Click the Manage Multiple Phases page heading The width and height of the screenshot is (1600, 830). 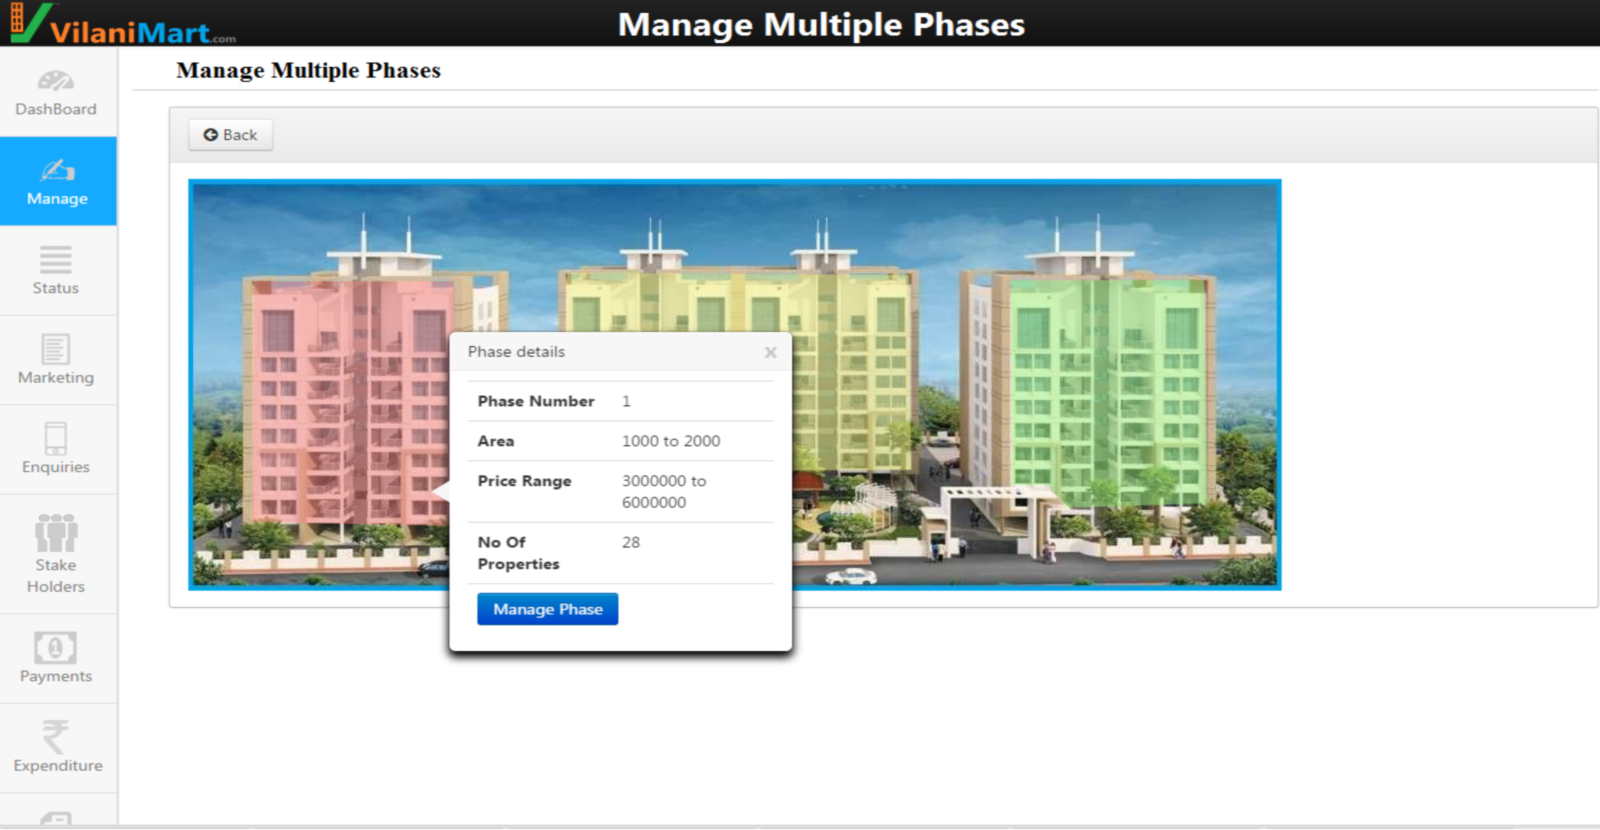click(308, 70)
